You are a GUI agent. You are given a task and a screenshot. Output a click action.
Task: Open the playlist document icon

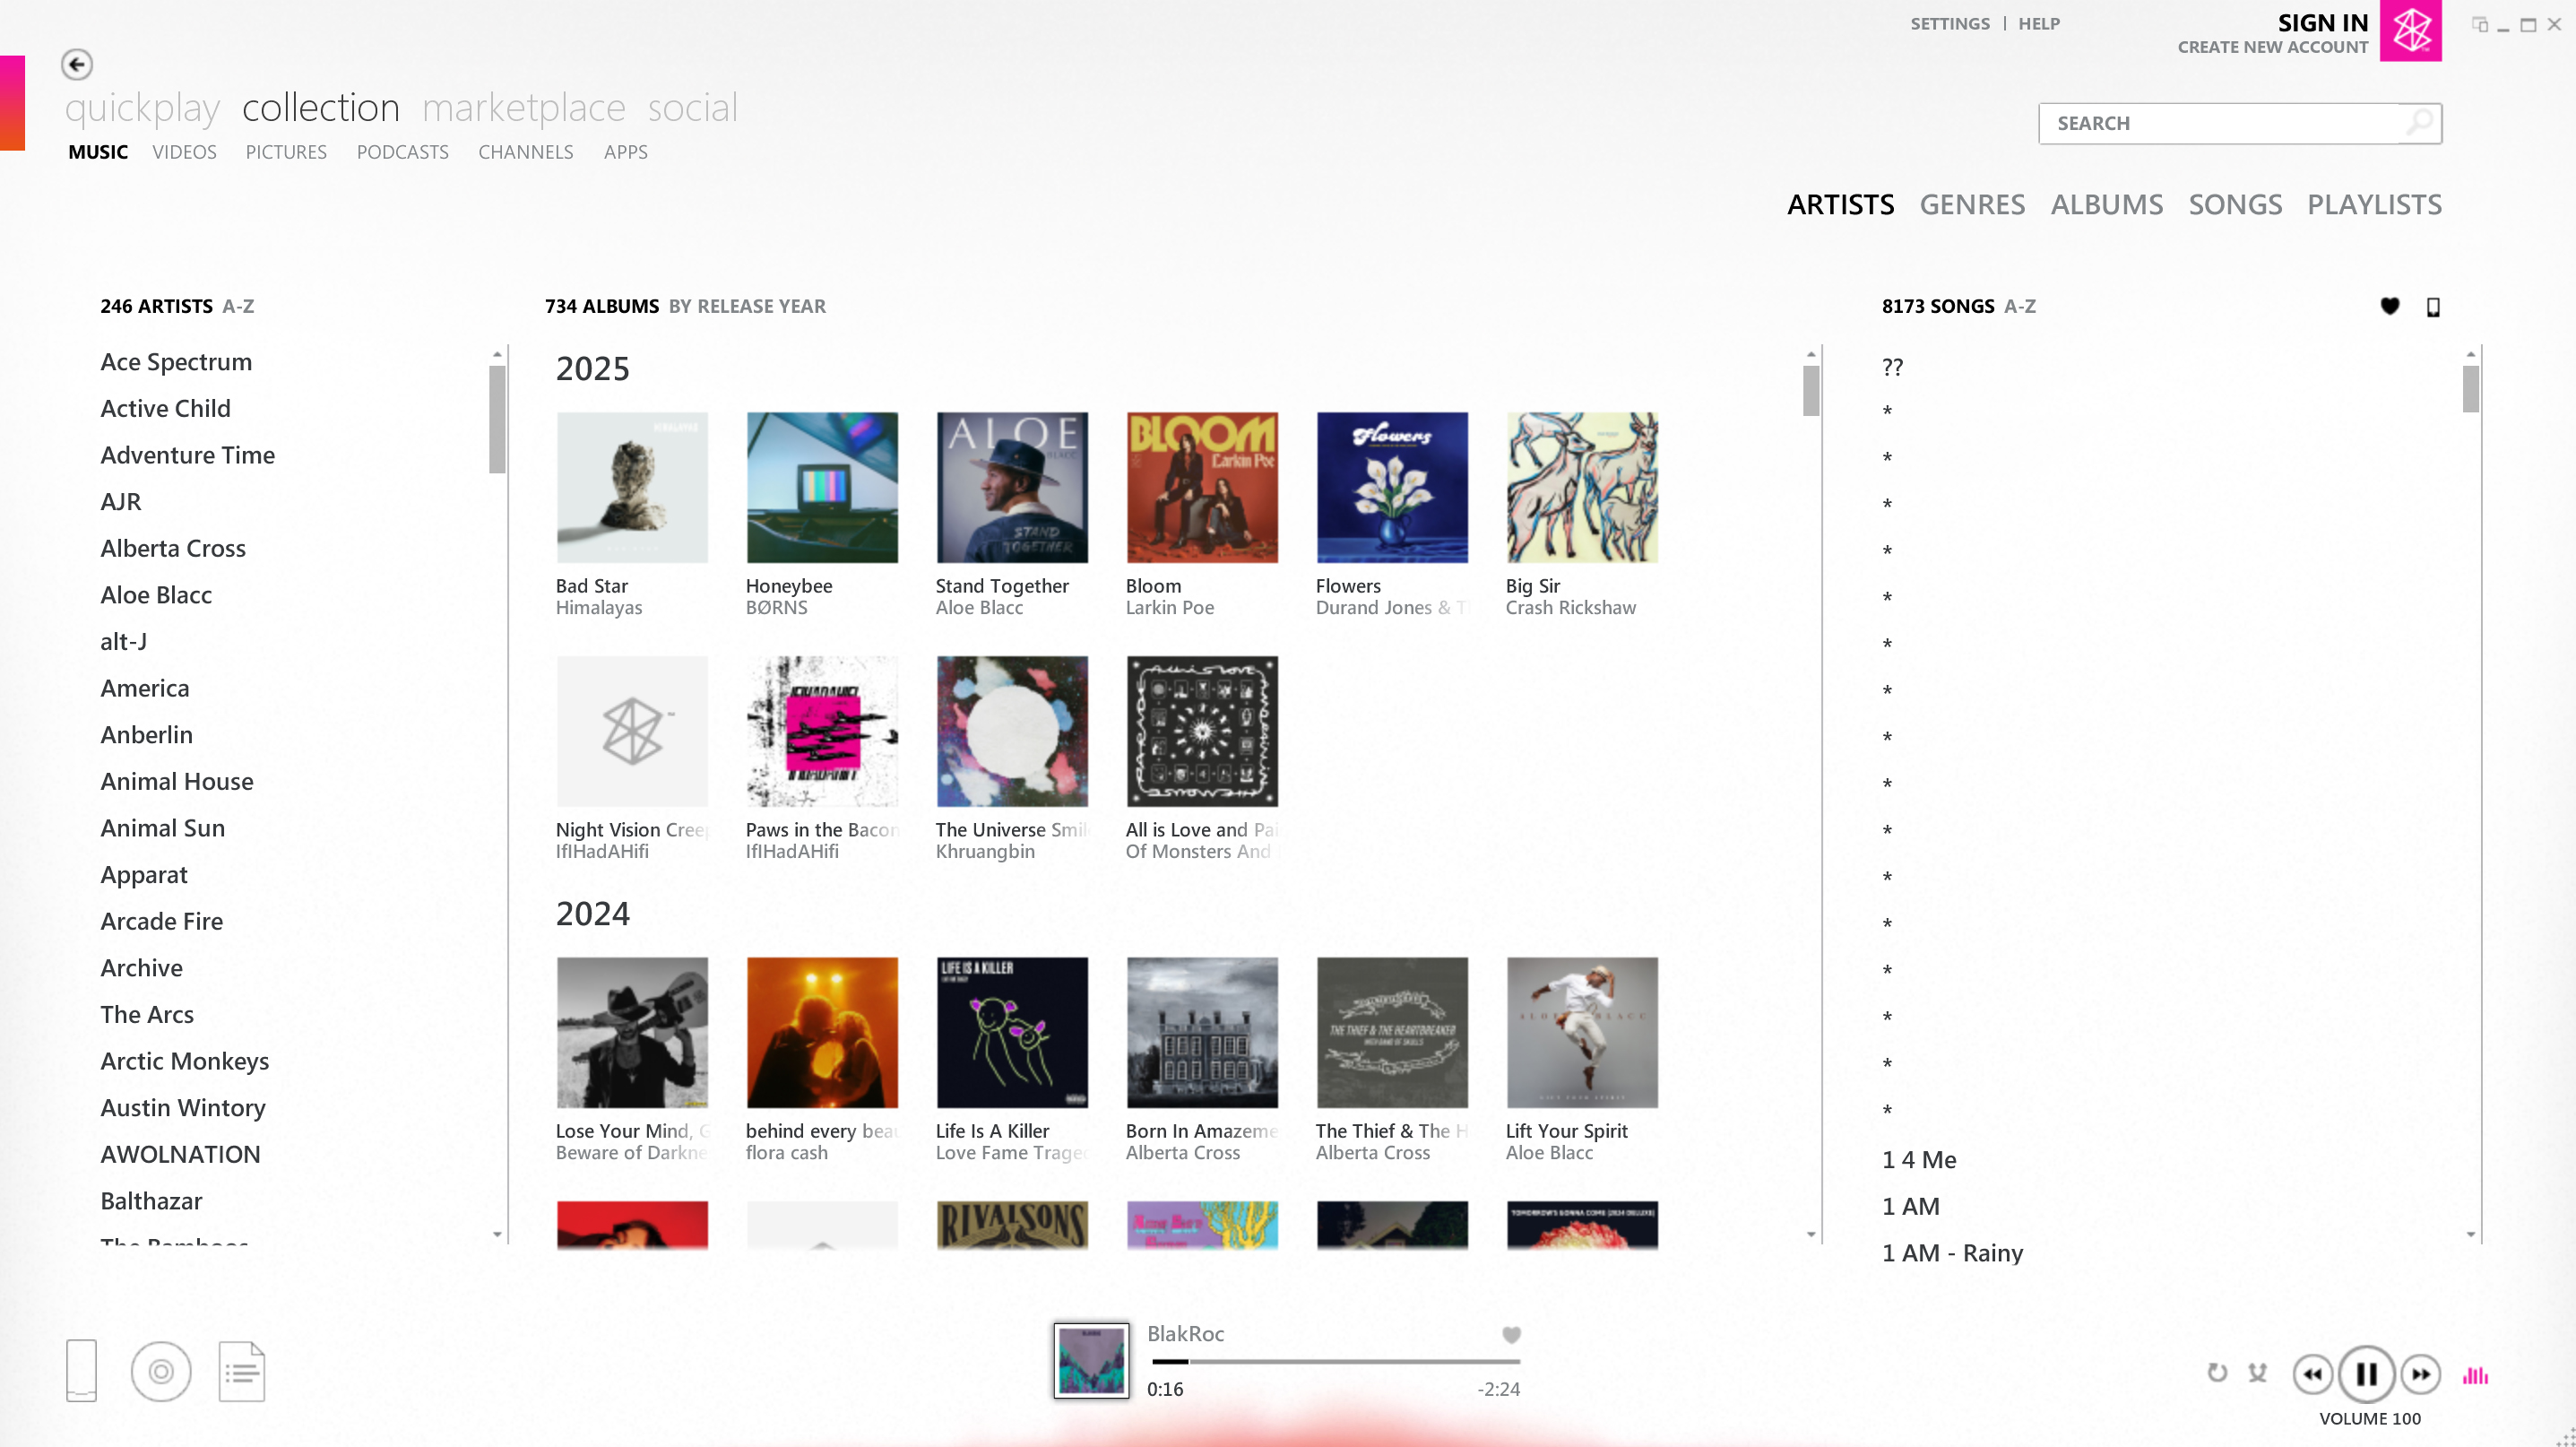click(x=242, y=1371)
